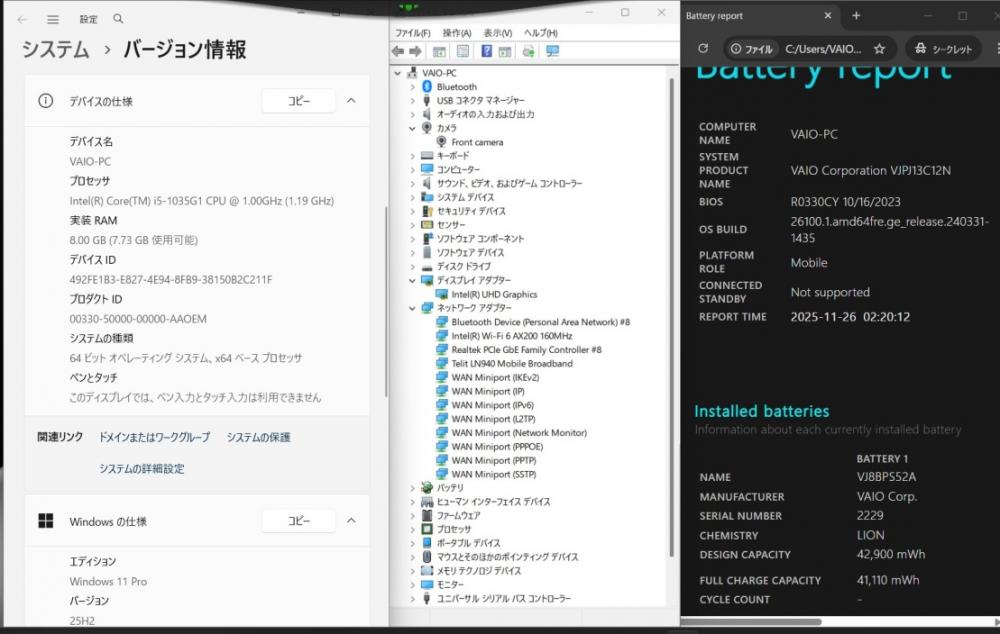The image size is (1000, 634).
Task: Expand the Bluetooth tree node
Action: tap(412, 87)
